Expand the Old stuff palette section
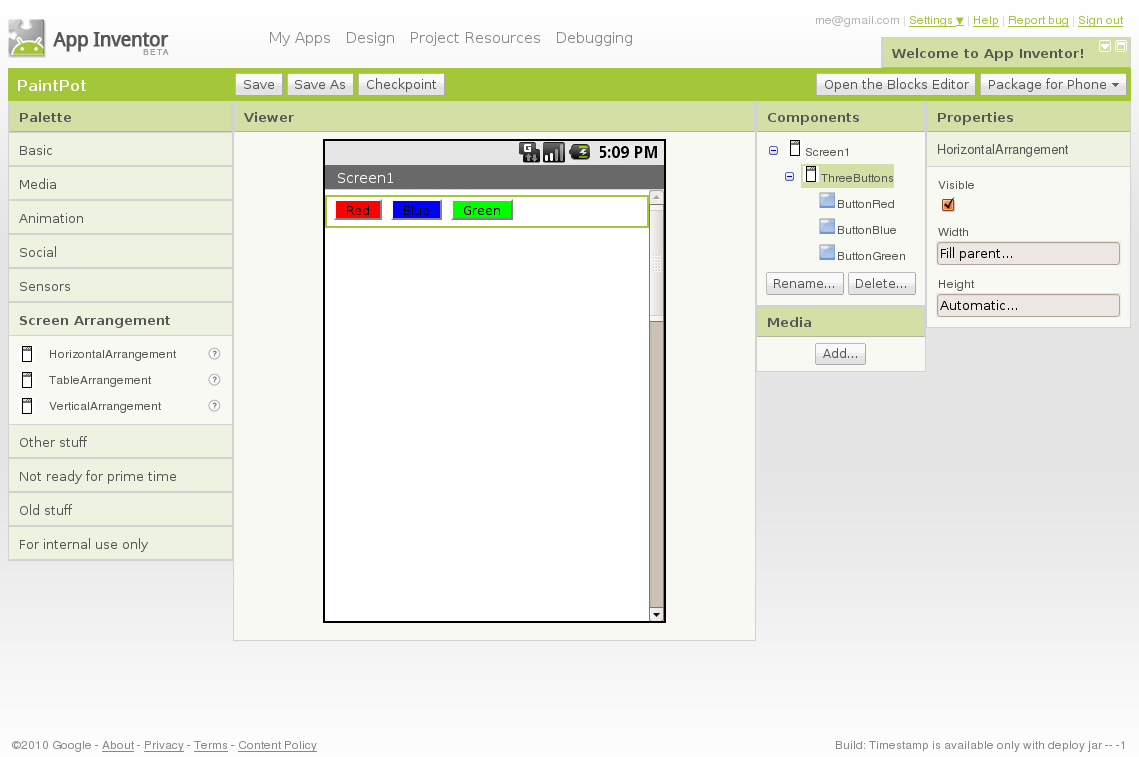The width and height of the screenshot is (1139, 757). (121, 511)
